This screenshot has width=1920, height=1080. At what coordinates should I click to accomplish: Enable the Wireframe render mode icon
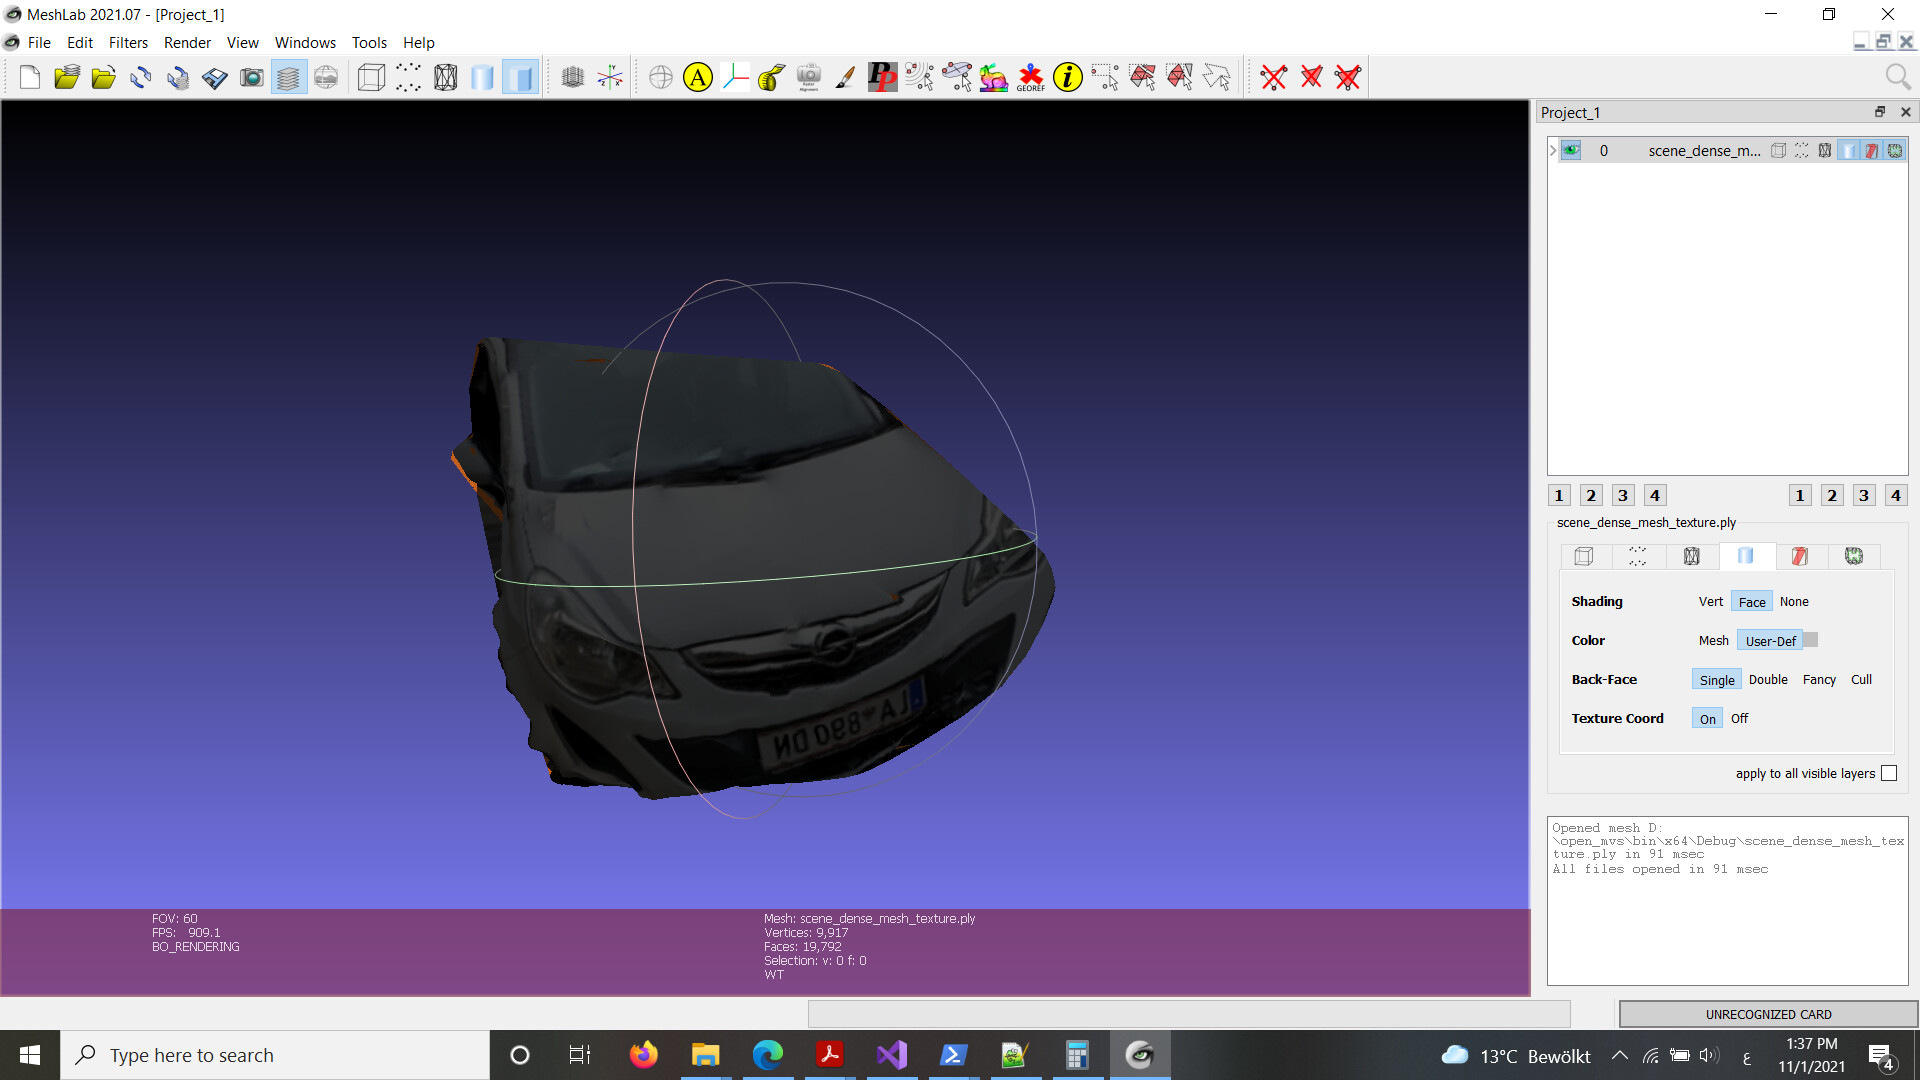point(446,77)
